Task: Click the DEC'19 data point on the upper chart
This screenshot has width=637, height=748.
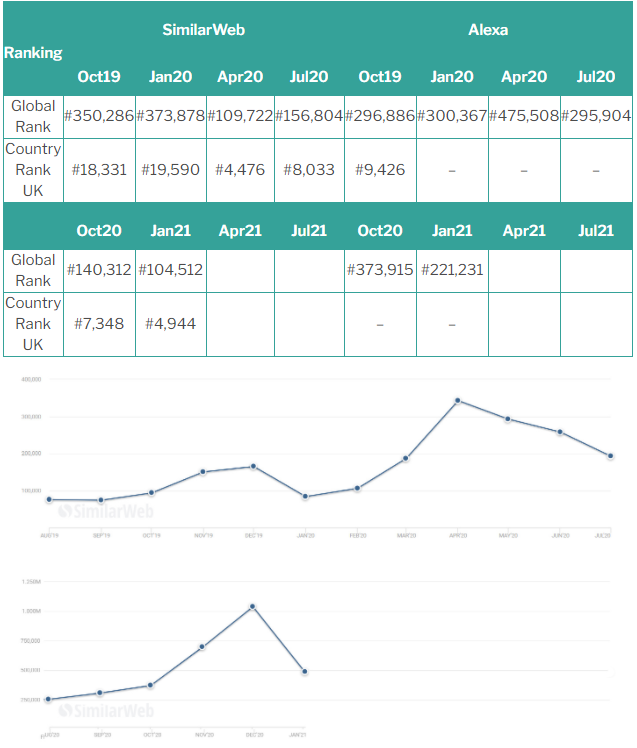Action: [253, 466]
